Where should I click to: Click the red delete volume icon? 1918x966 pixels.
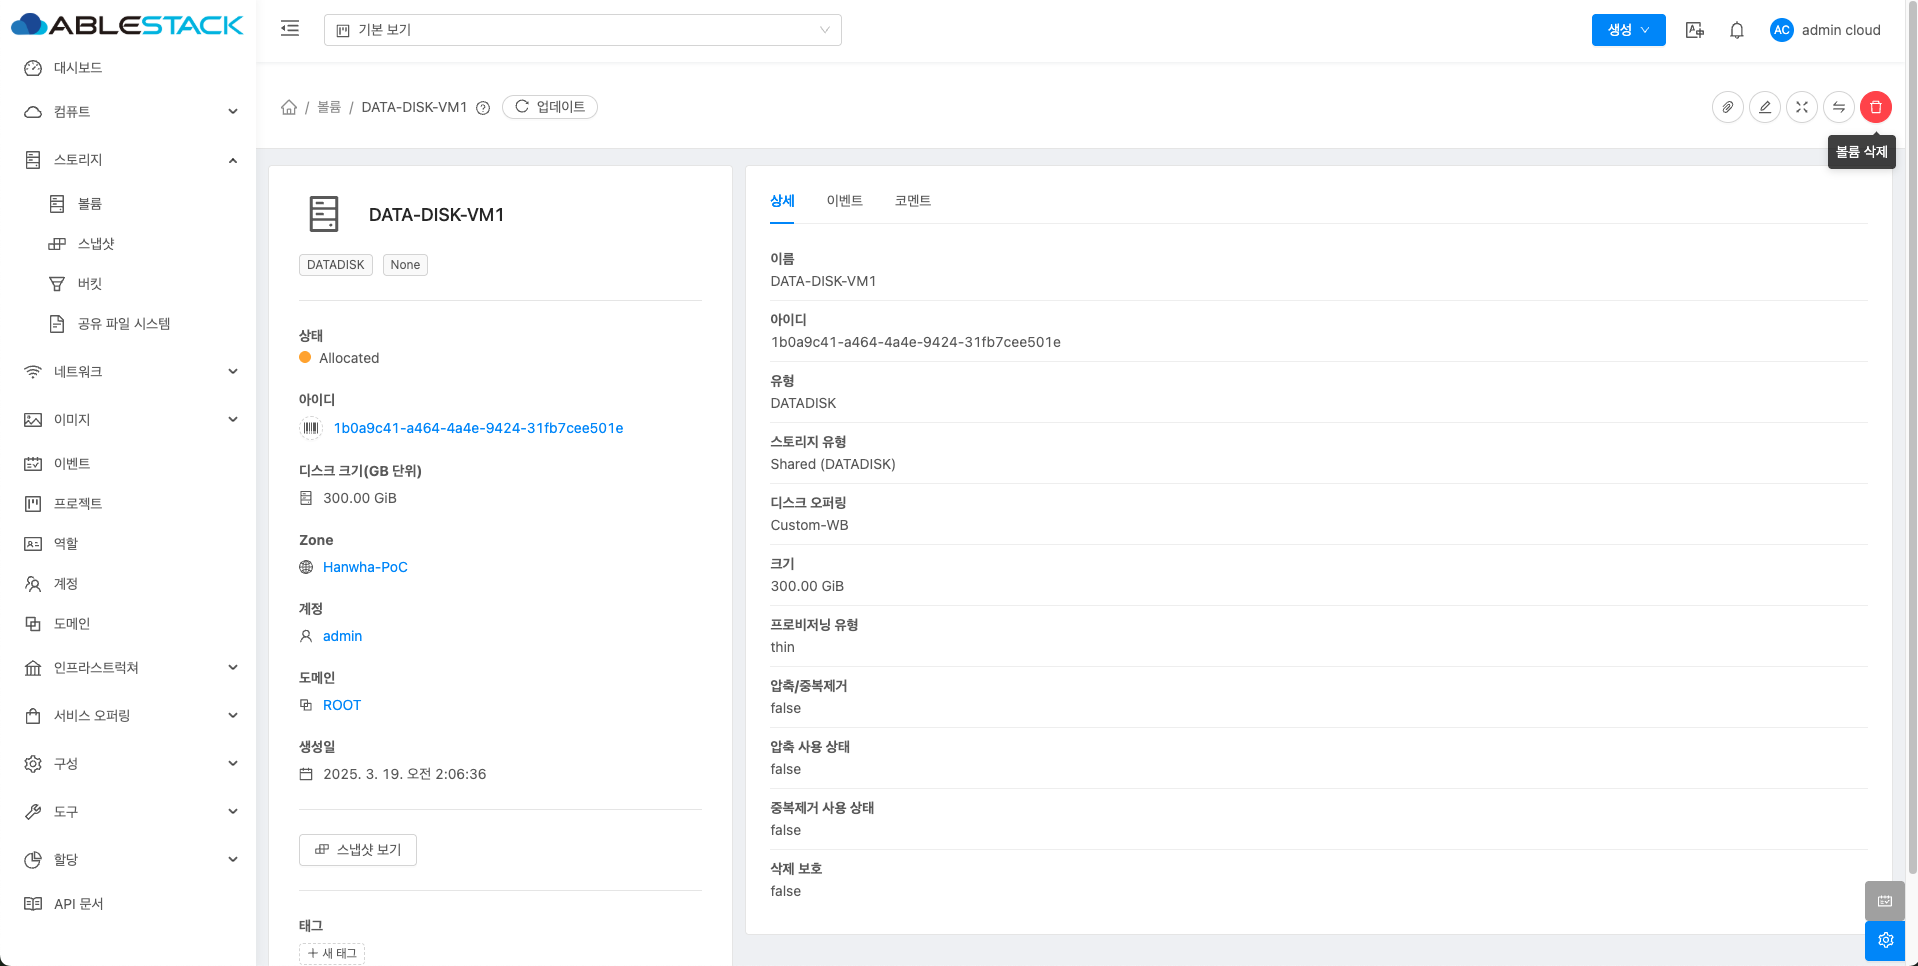[1875, 107]
